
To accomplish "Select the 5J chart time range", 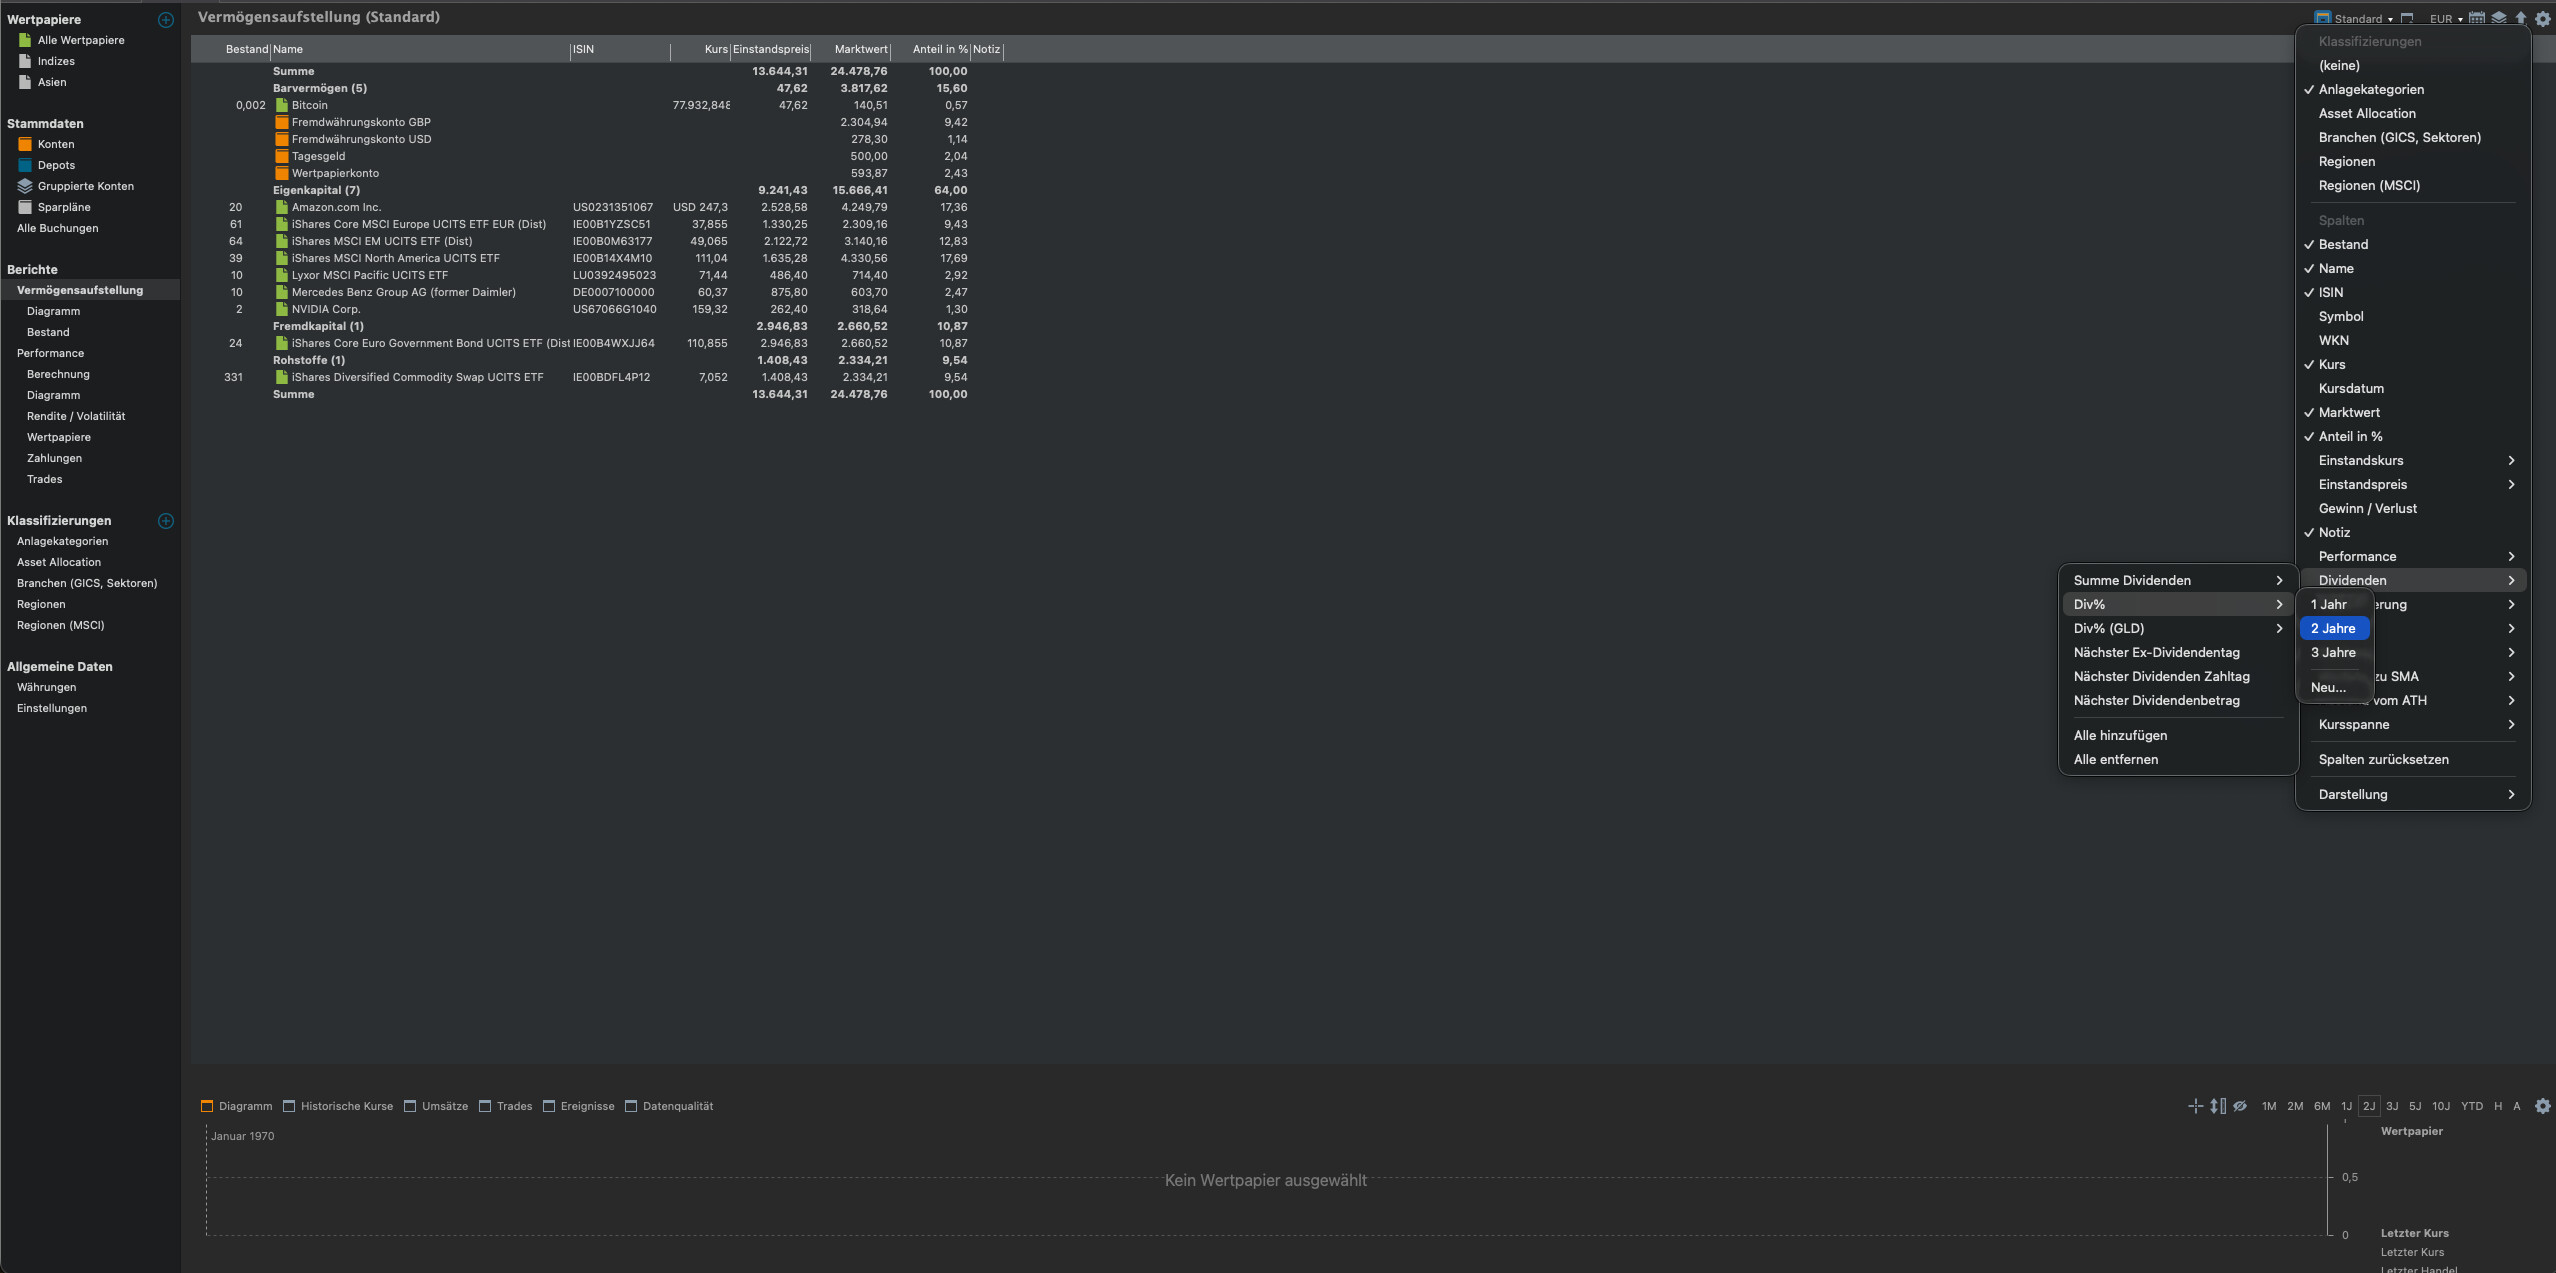I will coord(2415,1106).
